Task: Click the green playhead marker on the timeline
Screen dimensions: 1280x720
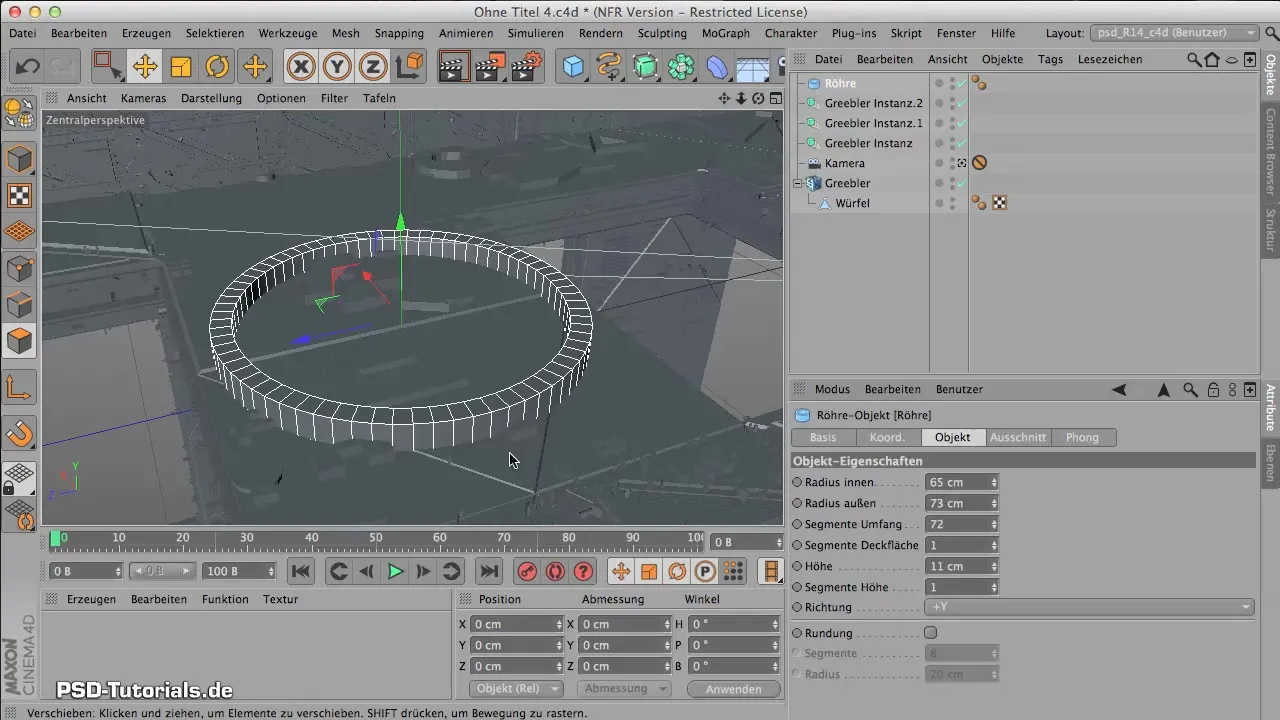Action: tap(55, 538)
